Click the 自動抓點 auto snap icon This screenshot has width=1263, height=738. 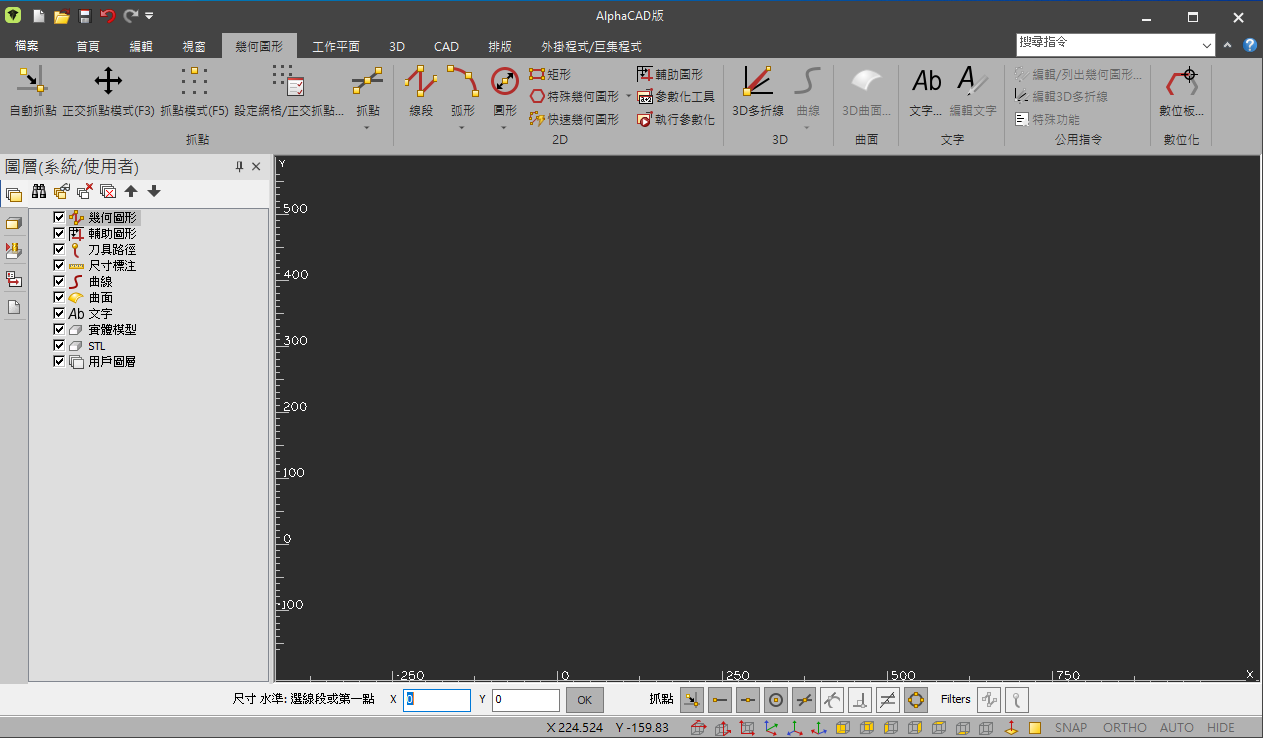tap(32, 82)
